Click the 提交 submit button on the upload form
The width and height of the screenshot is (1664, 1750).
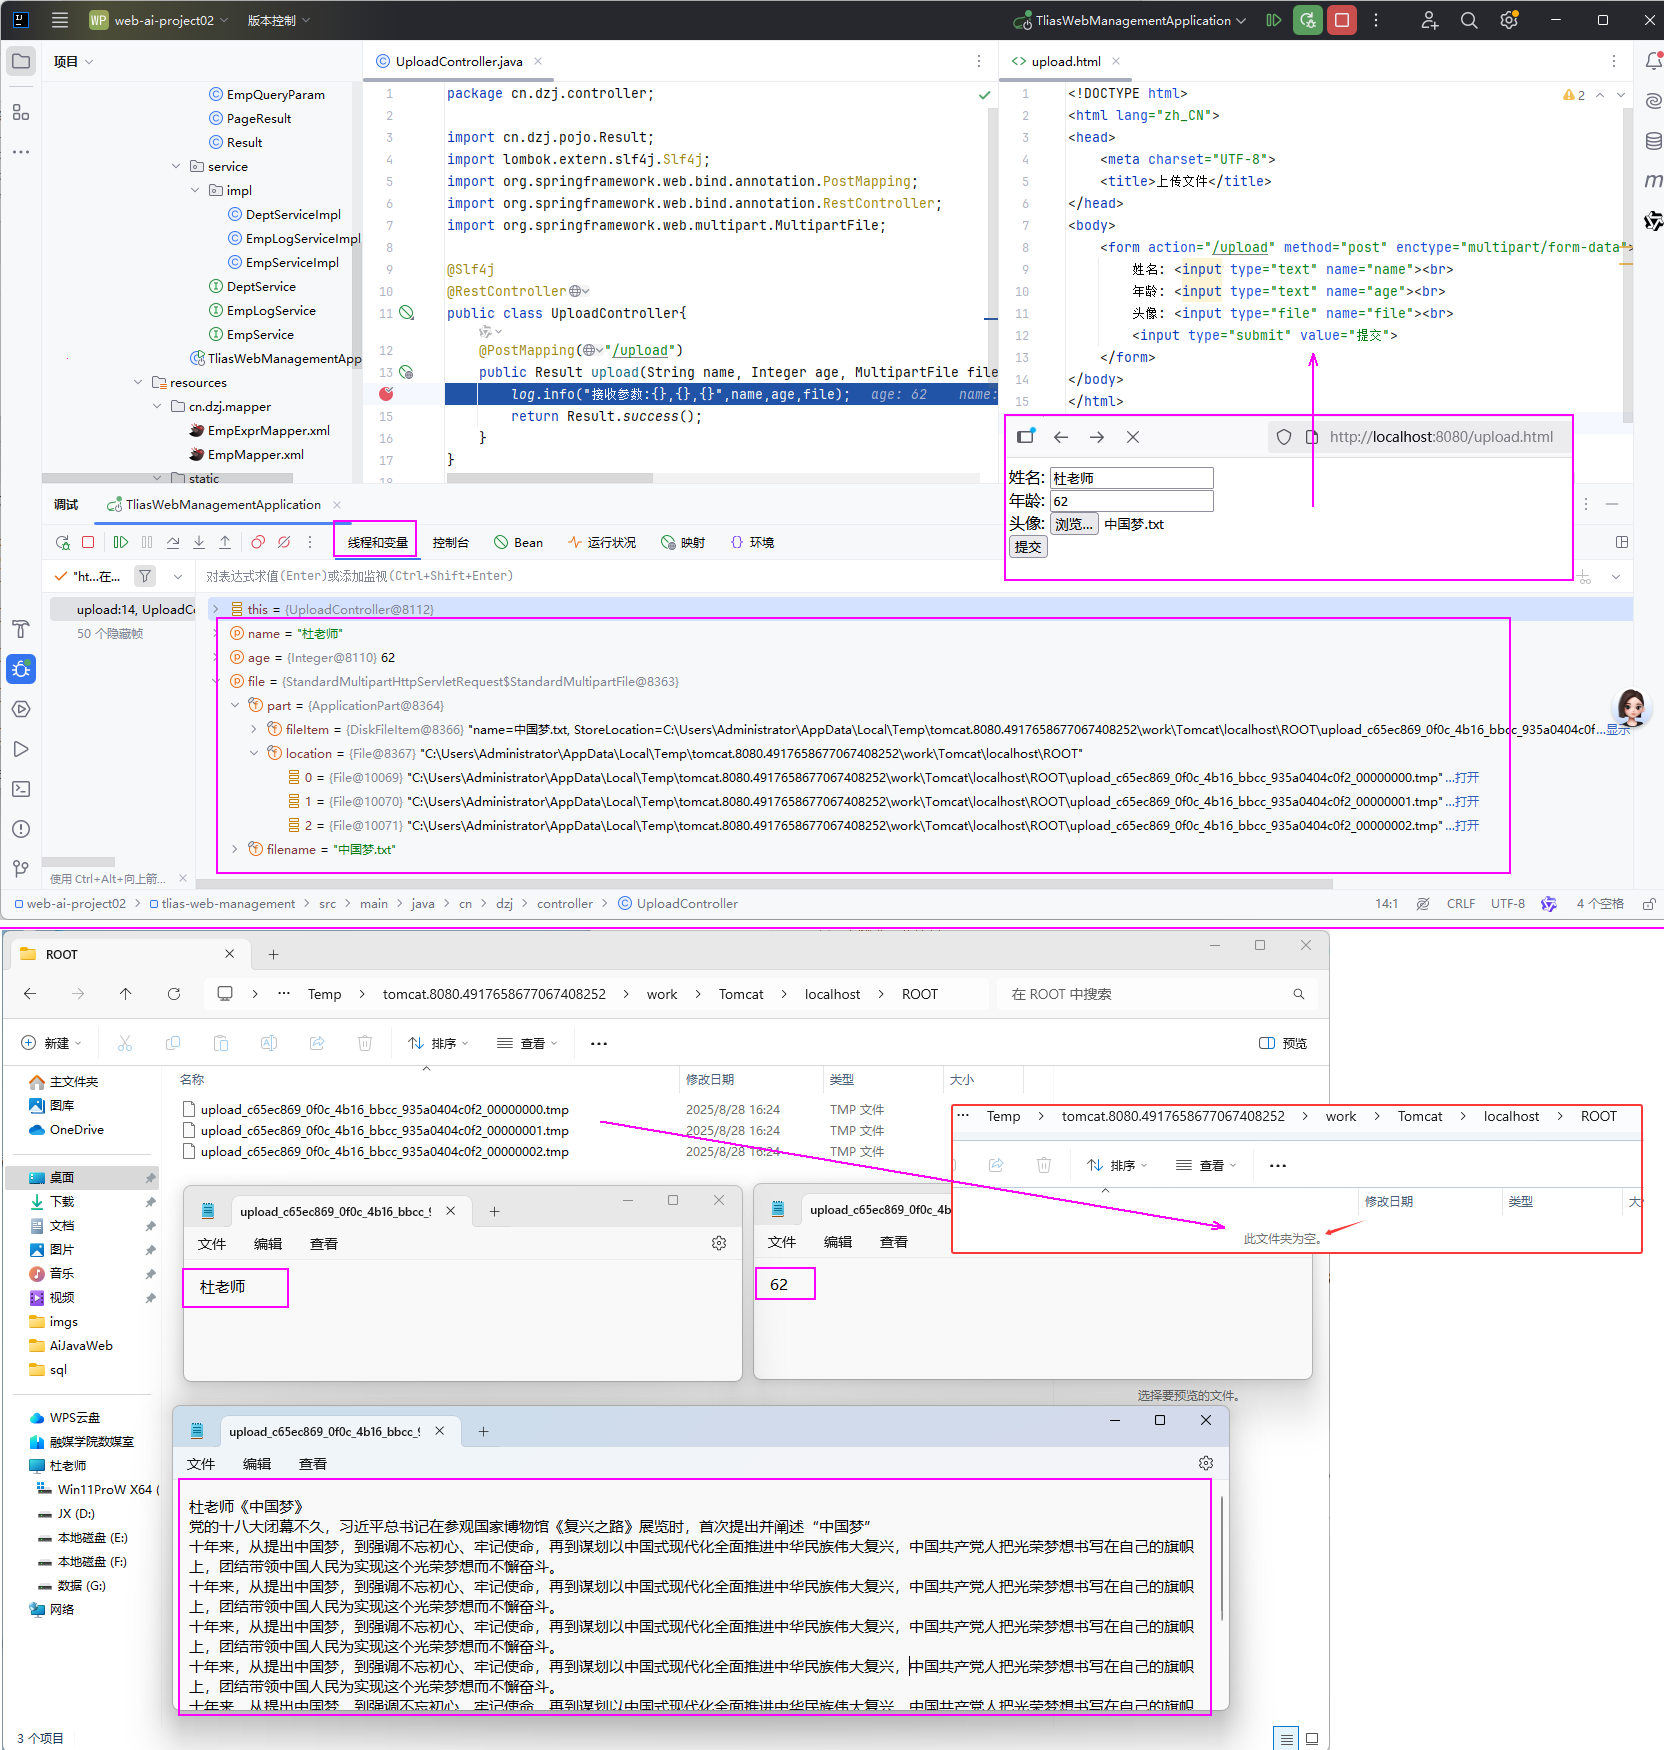(1028, 547)
